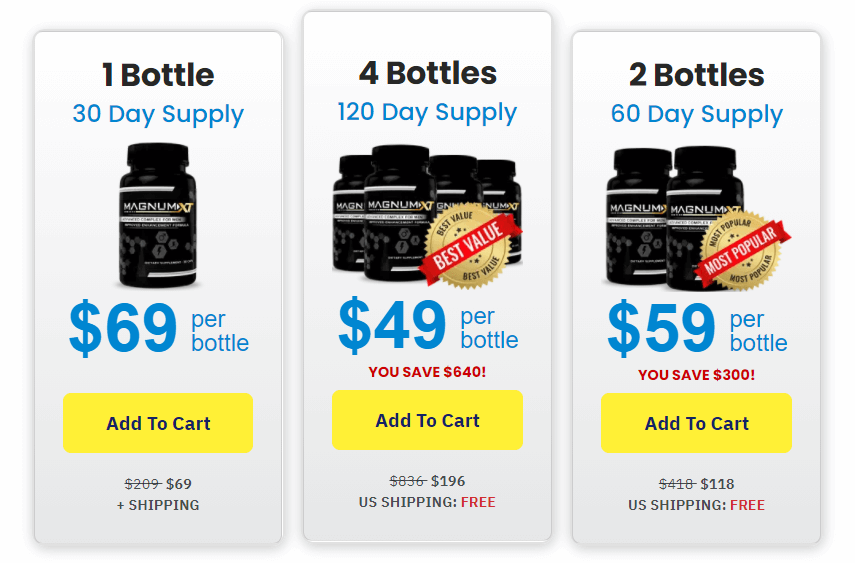Click the two-bottle product image
The image size is (855, 563).
696,218
